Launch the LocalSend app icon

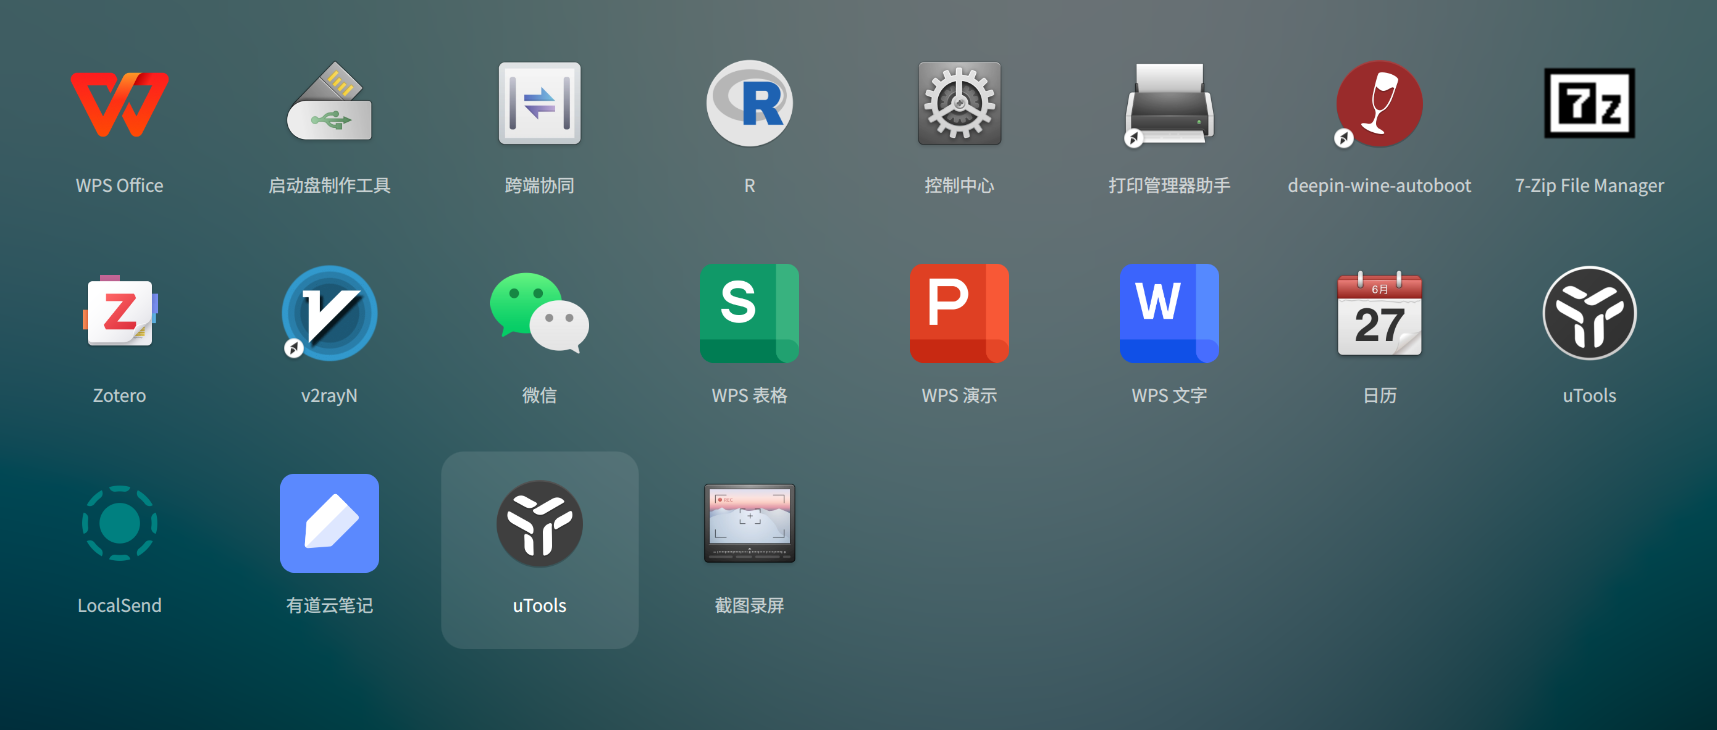click(120, 523)
